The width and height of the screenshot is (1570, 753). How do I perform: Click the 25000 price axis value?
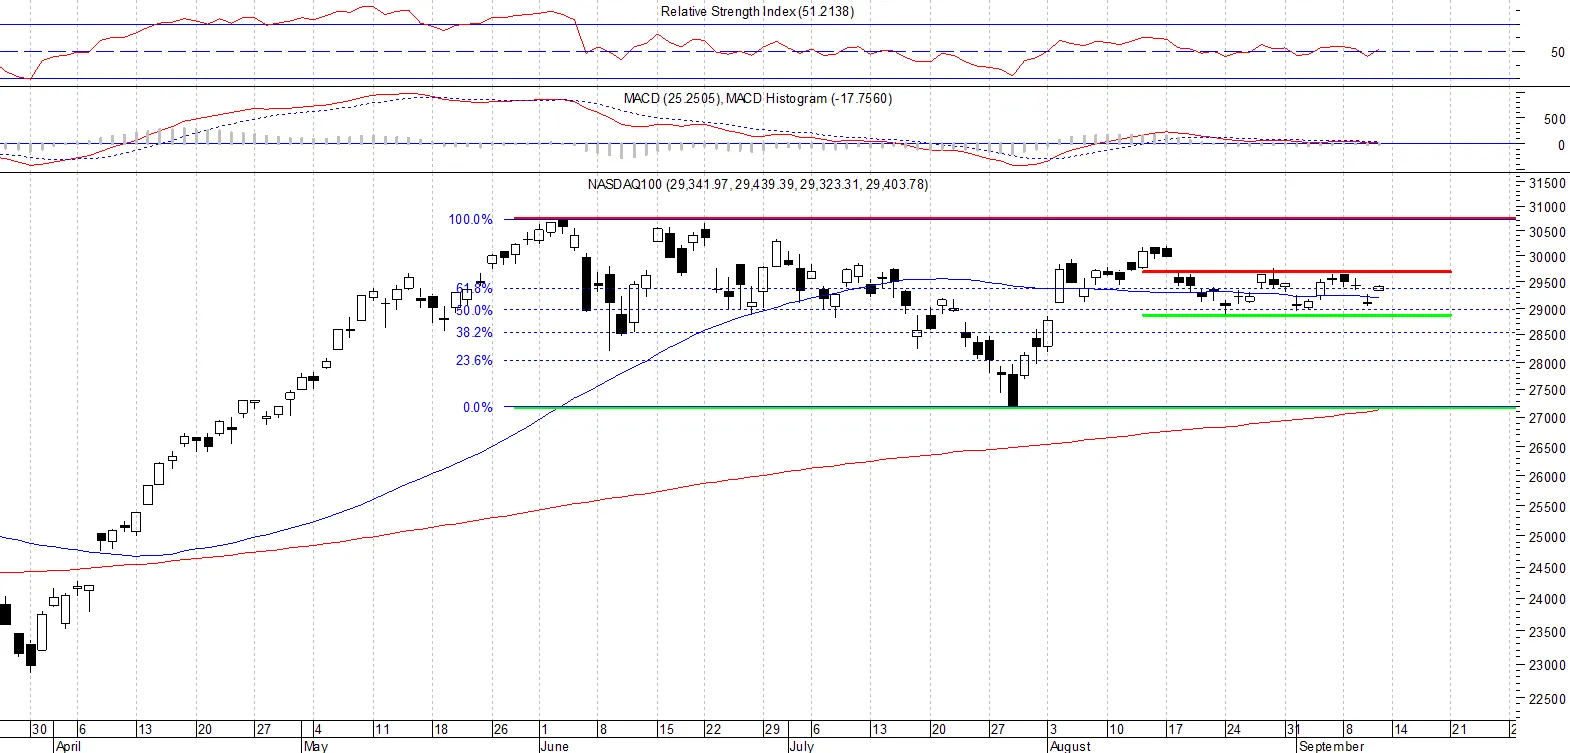pyautogui.click(x=1547, y=537)
